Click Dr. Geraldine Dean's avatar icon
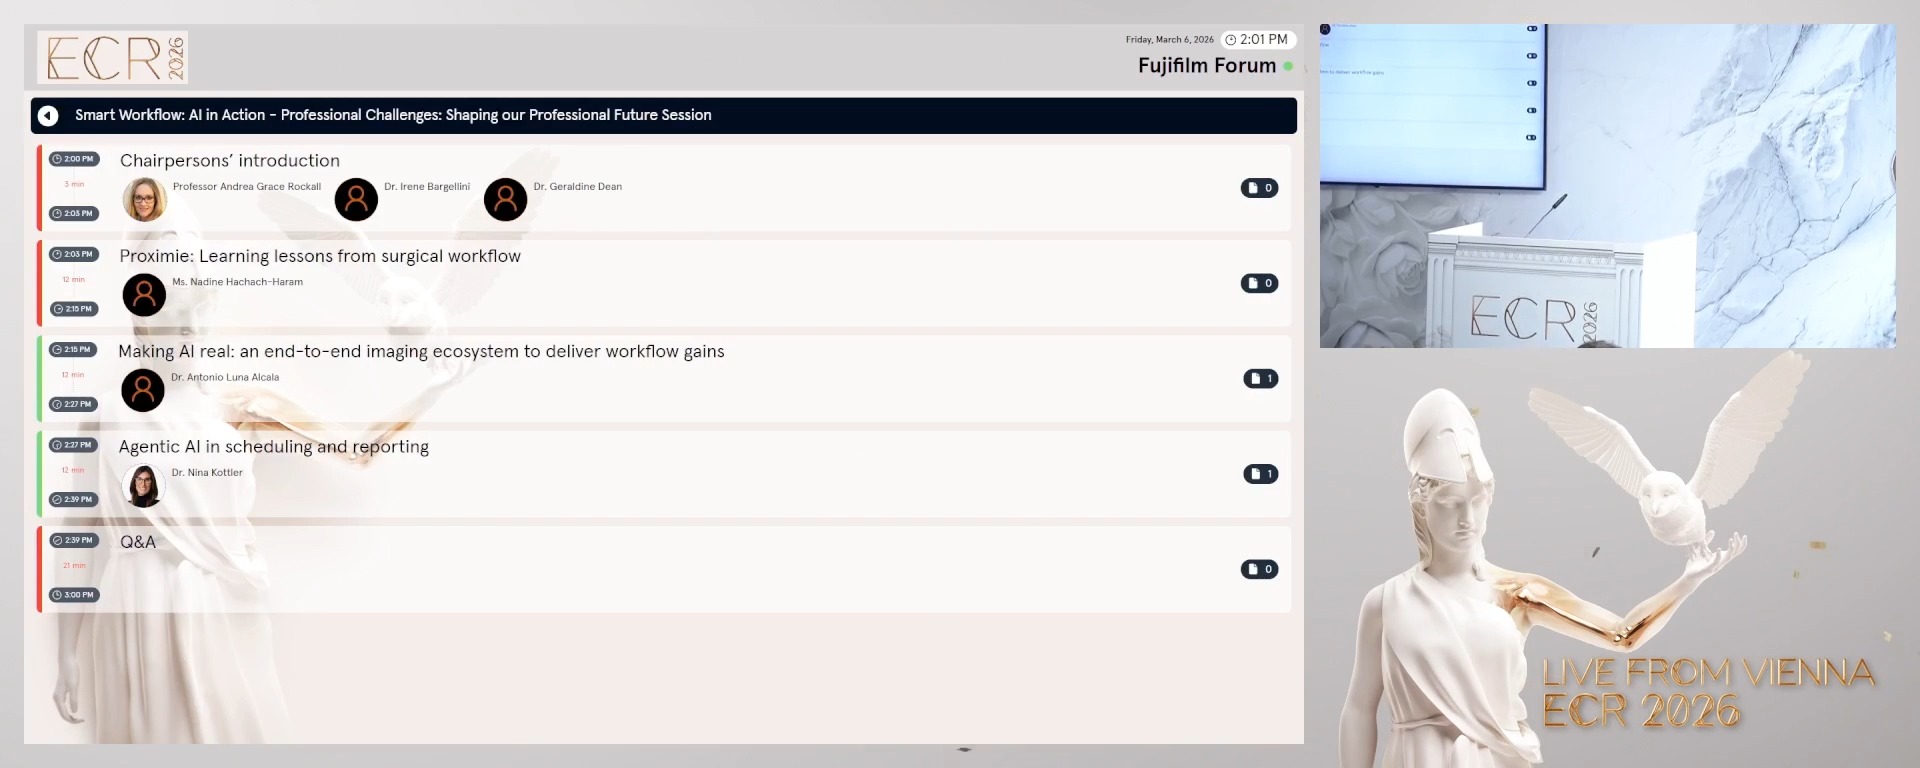This screenshot has width=1920, height=768. 506,200
